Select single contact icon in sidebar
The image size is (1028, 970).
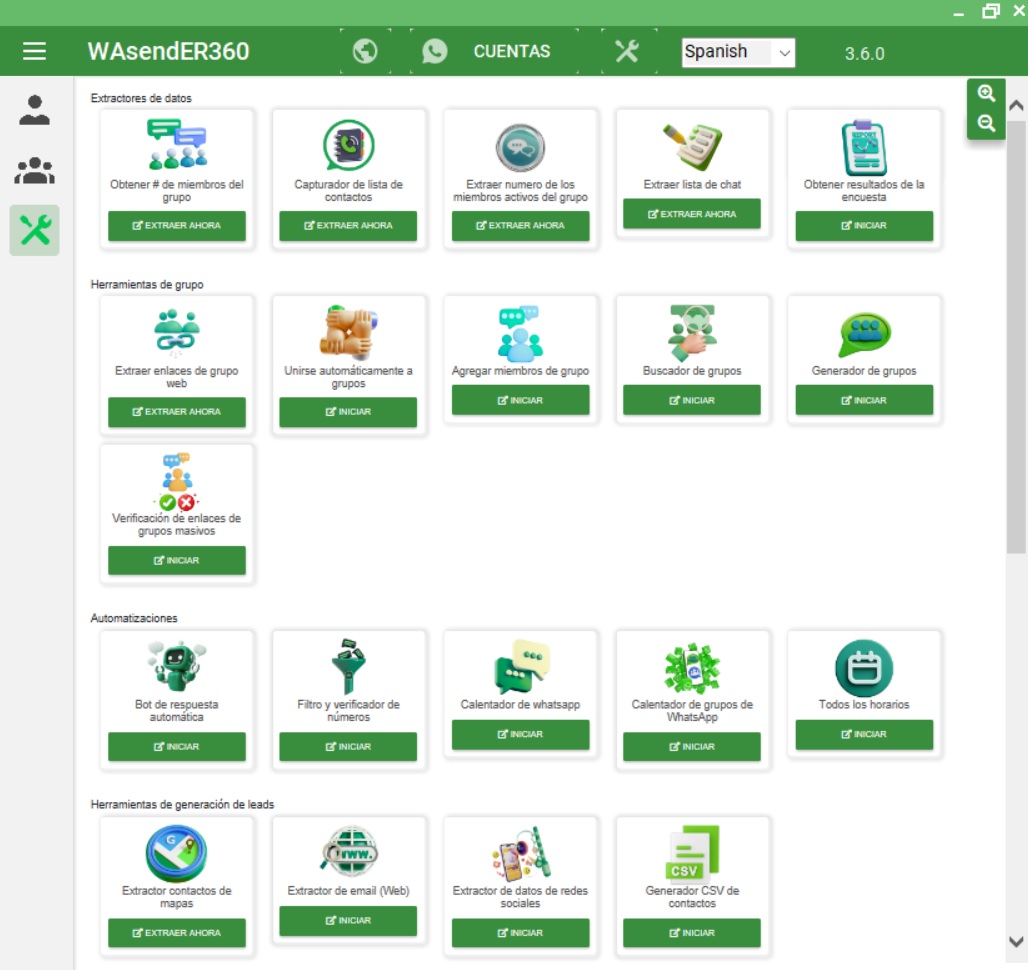[x=35, y=110]
